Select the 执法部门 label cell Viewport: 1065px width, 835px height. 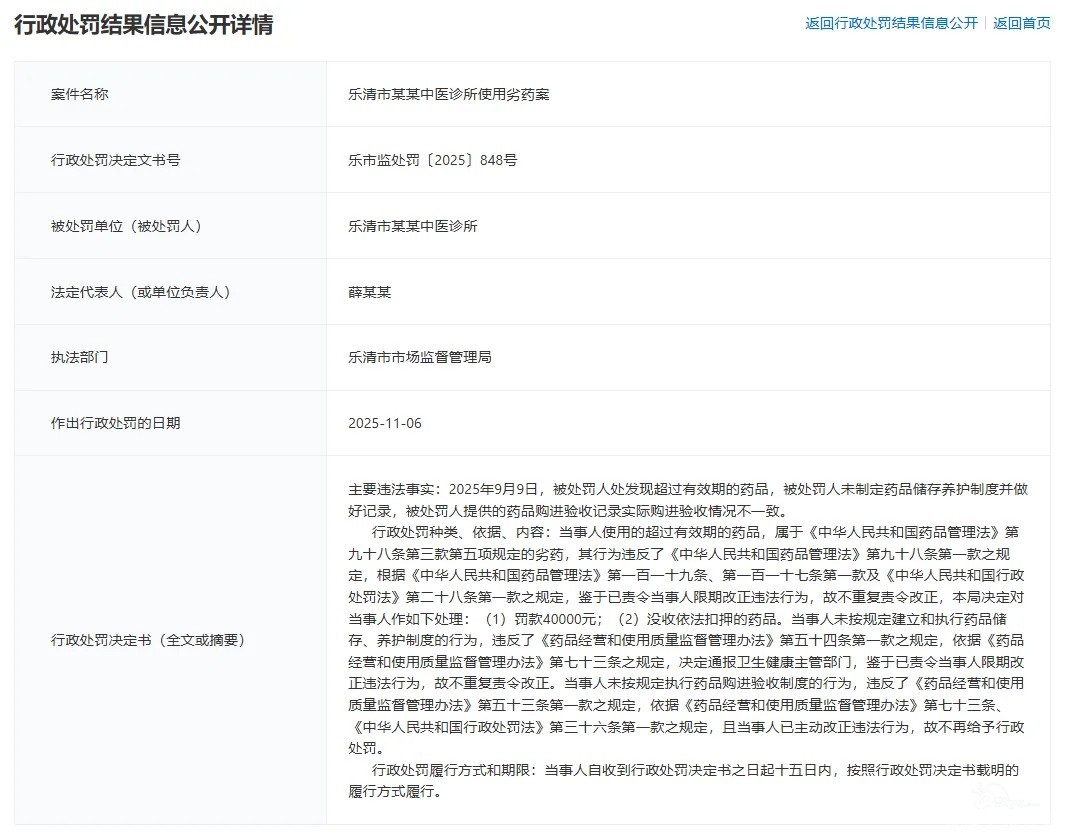(80, 357)
